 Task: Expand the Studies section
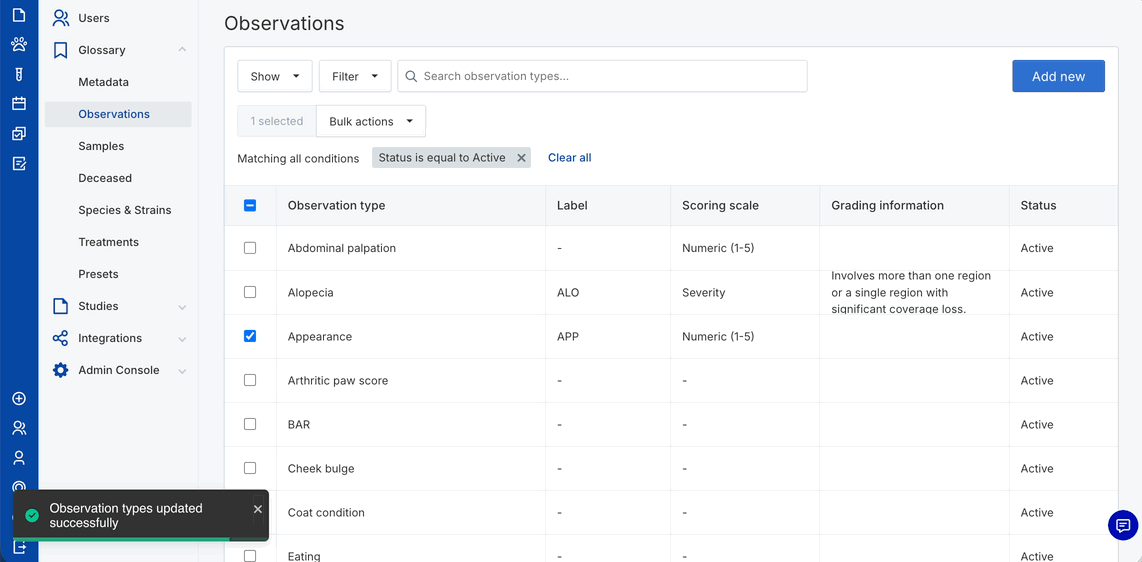tap(182, 307)
